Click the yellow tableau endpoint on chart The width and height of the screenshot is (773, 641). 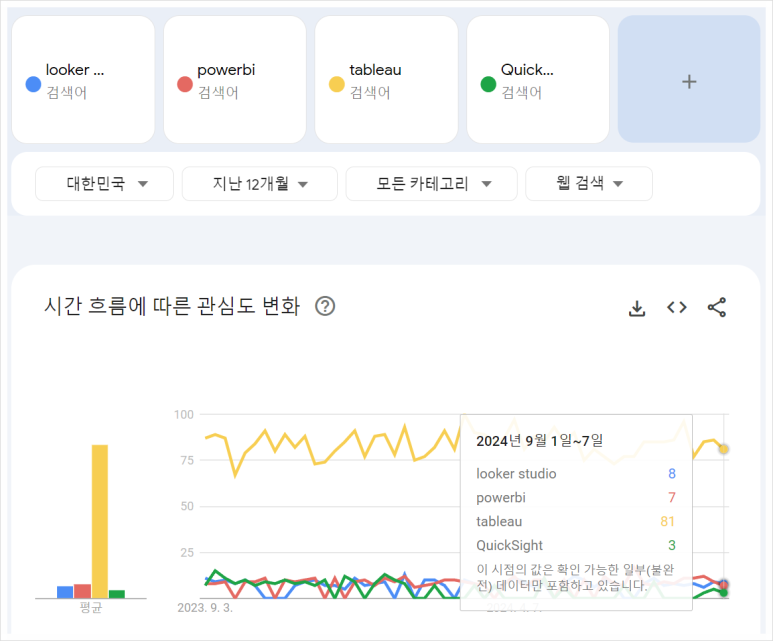723,449
